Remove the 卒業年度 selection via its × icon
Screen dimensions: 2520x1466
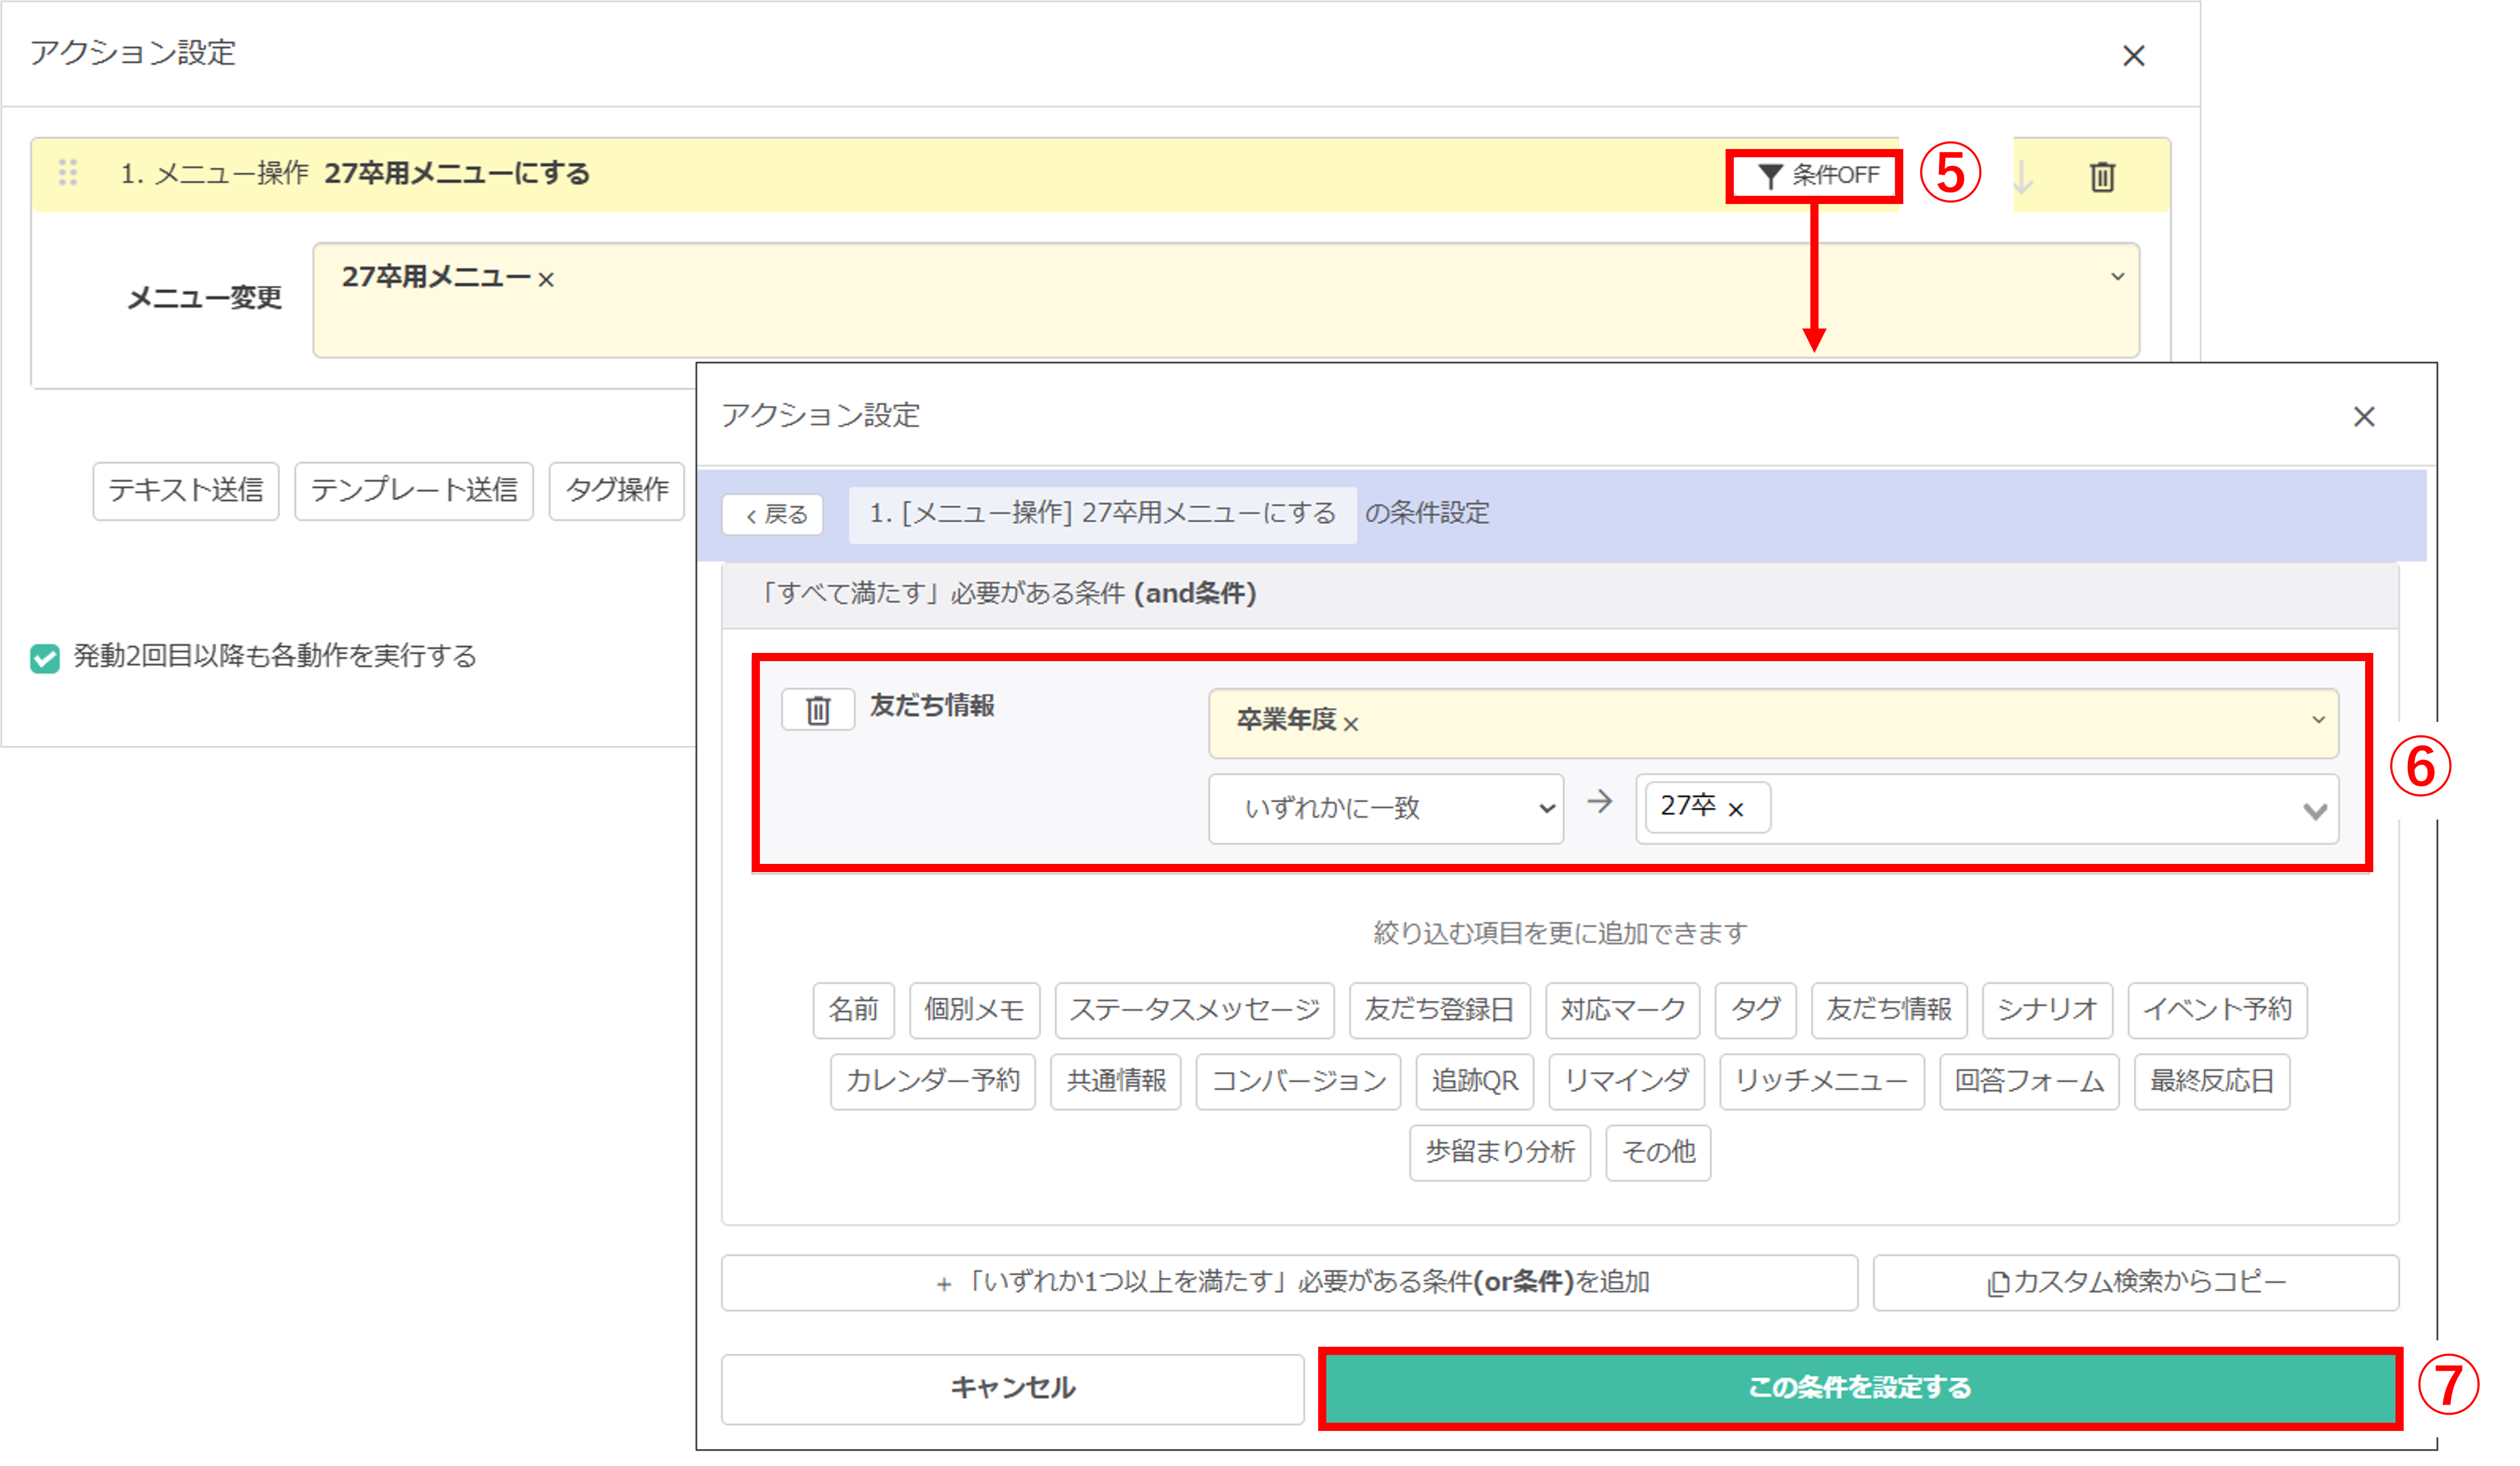click(x=1352, y=724)
